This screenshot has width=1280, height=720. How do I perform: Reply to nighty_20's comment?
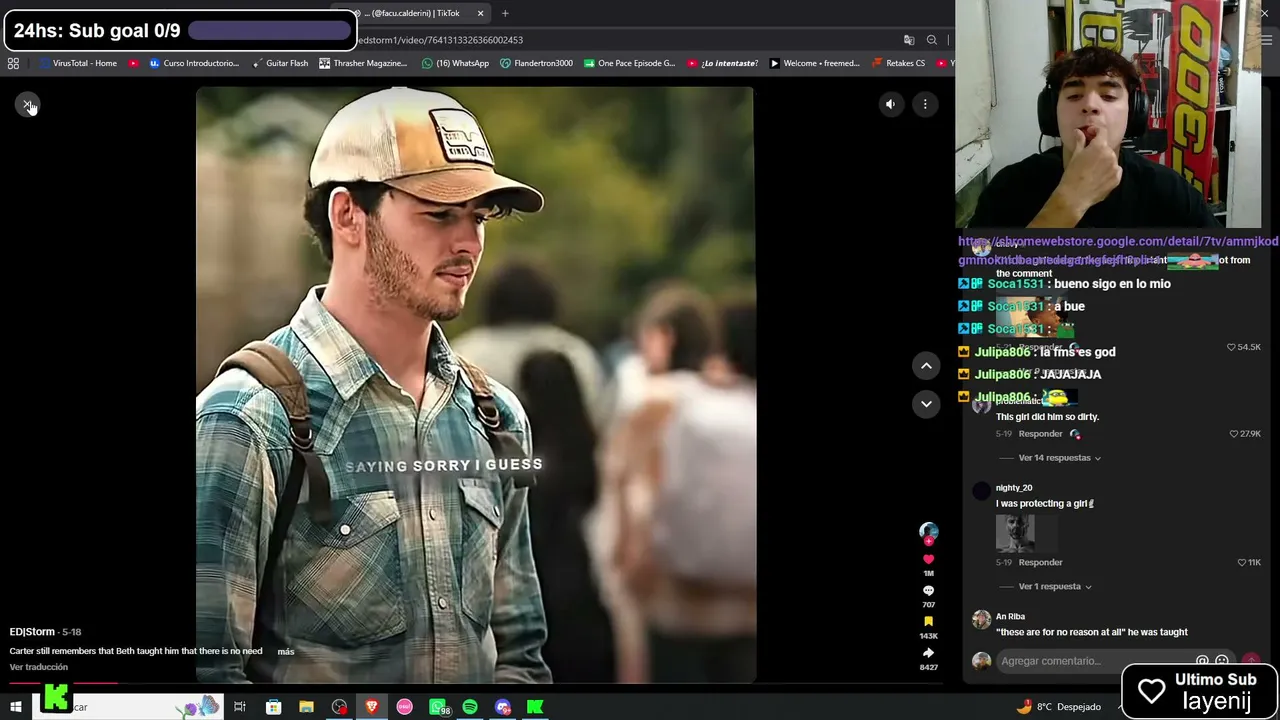(x=1040, y=562)
